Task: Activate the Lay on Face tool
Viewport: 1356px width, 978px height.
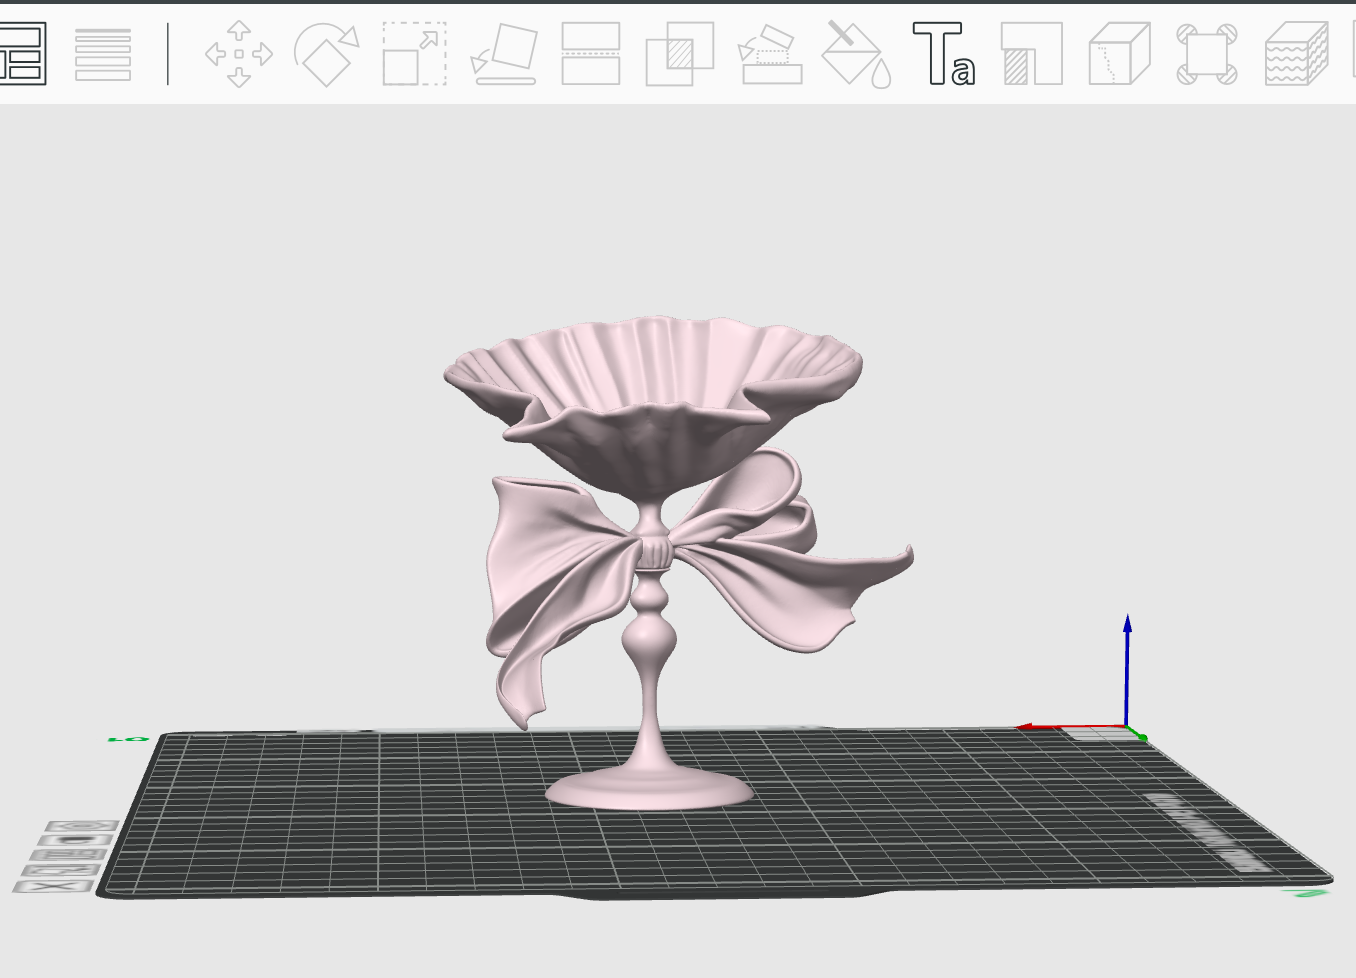Action: tap(503, 54)
